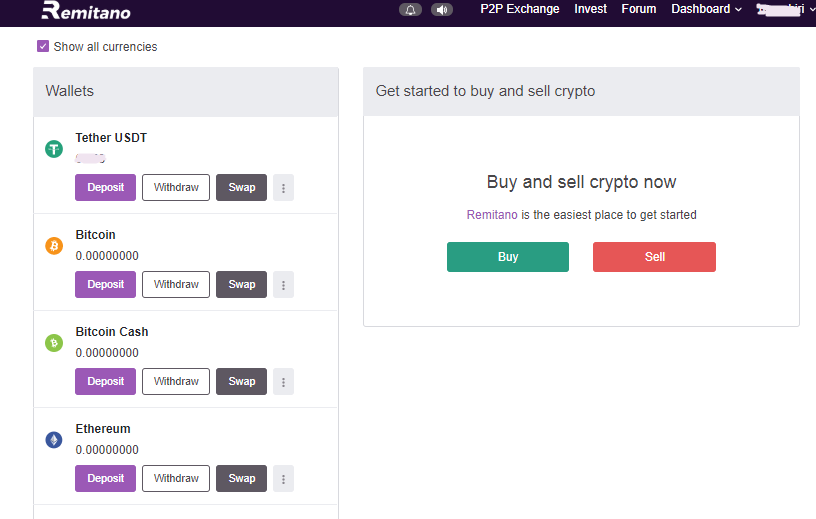Swap Bitcoin
Image resolution: width=816 pixels, height=519 pixels.
click(241, 284)
